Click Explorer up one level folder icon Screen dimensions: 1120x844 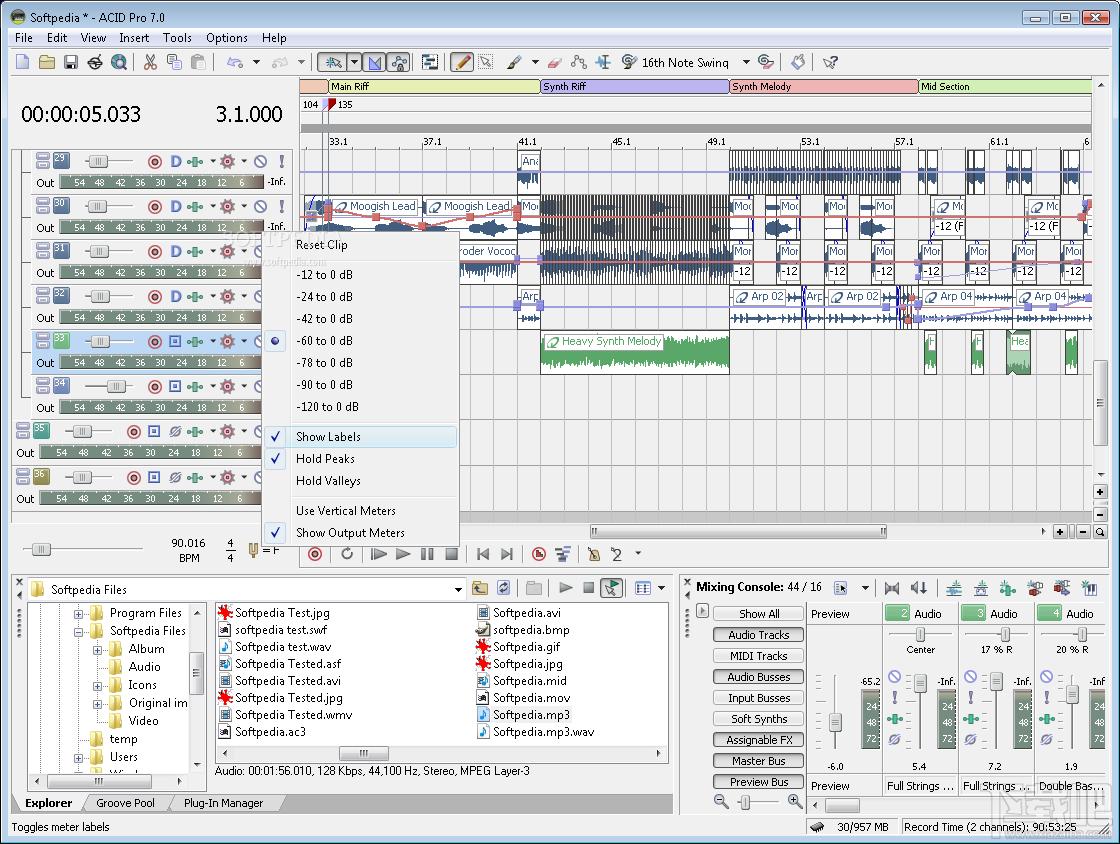point(480,588)
